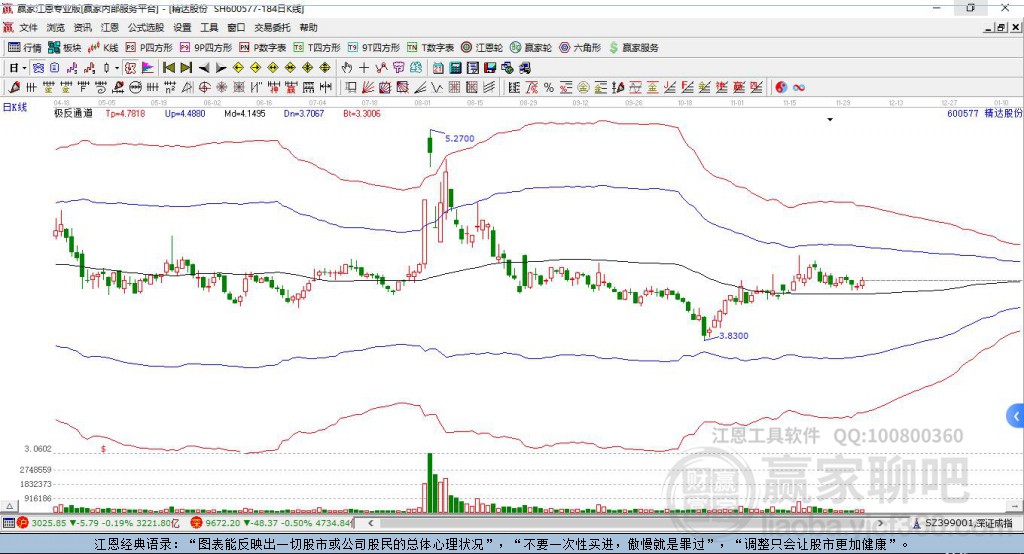Click the small black dropdown triangle in chart
Screen dimensions: 1024x554
pos(830,120)
